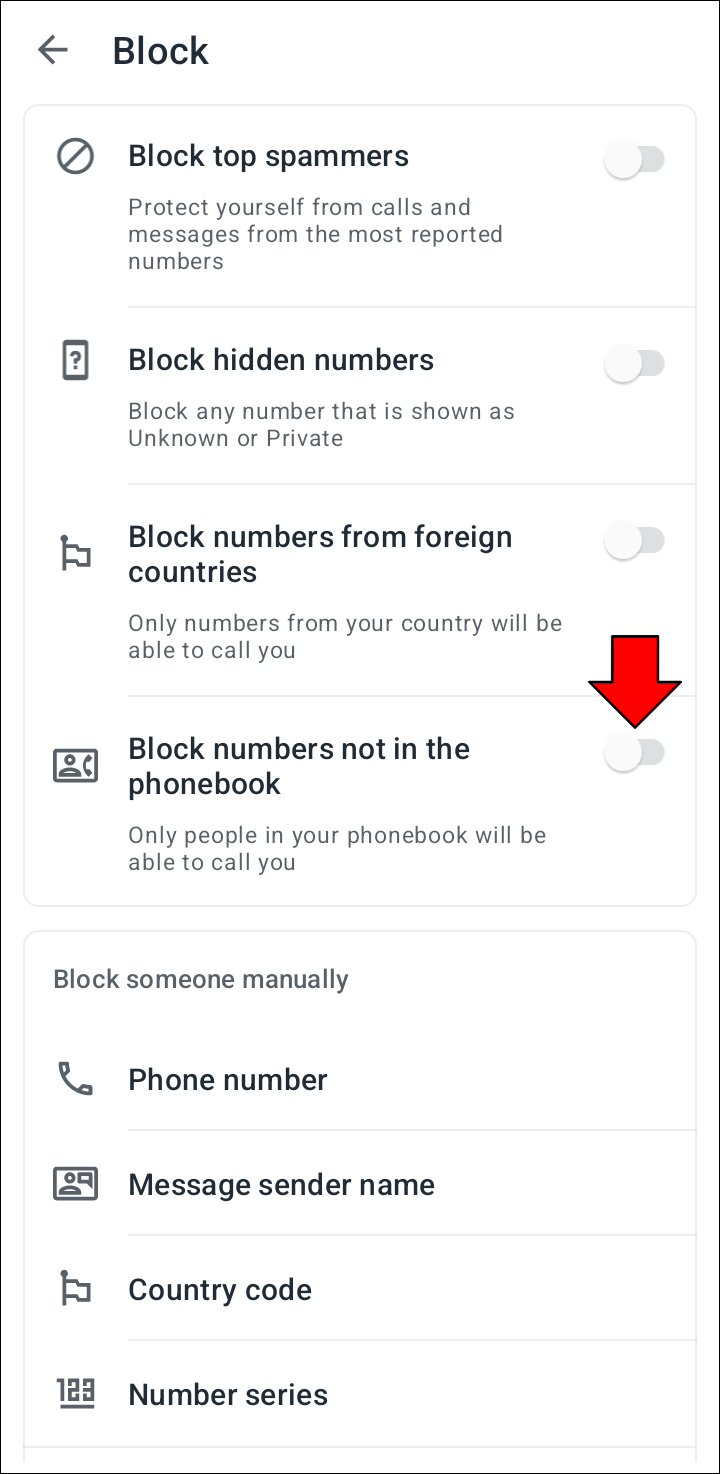This screenshot has height=1474, width=720.
Task: Tap the foreign countries flag icon
Action: pos(75,554)
